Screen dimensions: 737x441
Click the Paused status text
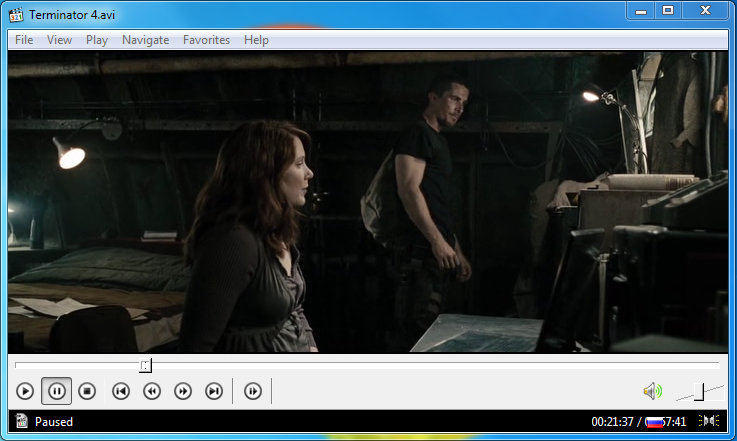(x=54, y=422)
